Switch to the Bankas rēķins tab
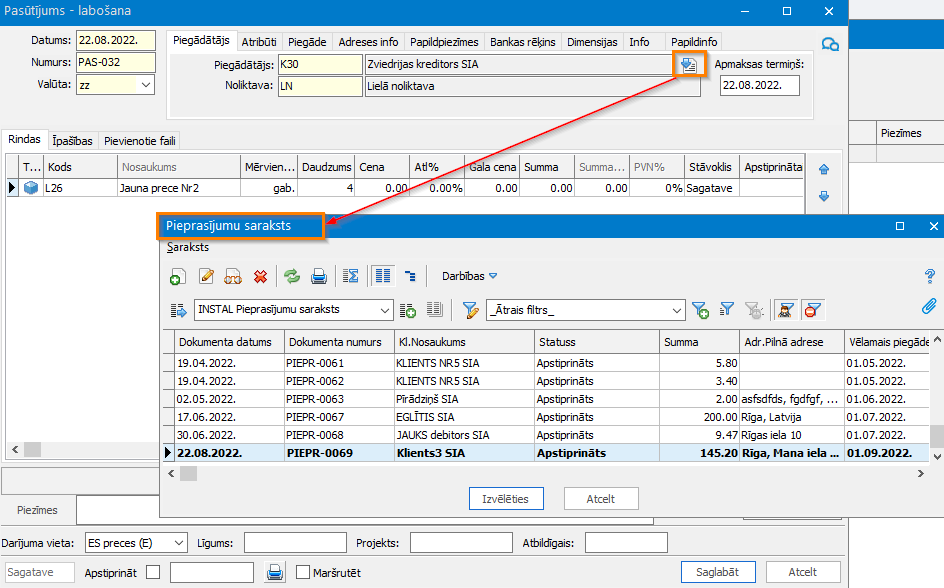This screenshot has height=588, width=944. click(521, 42)
